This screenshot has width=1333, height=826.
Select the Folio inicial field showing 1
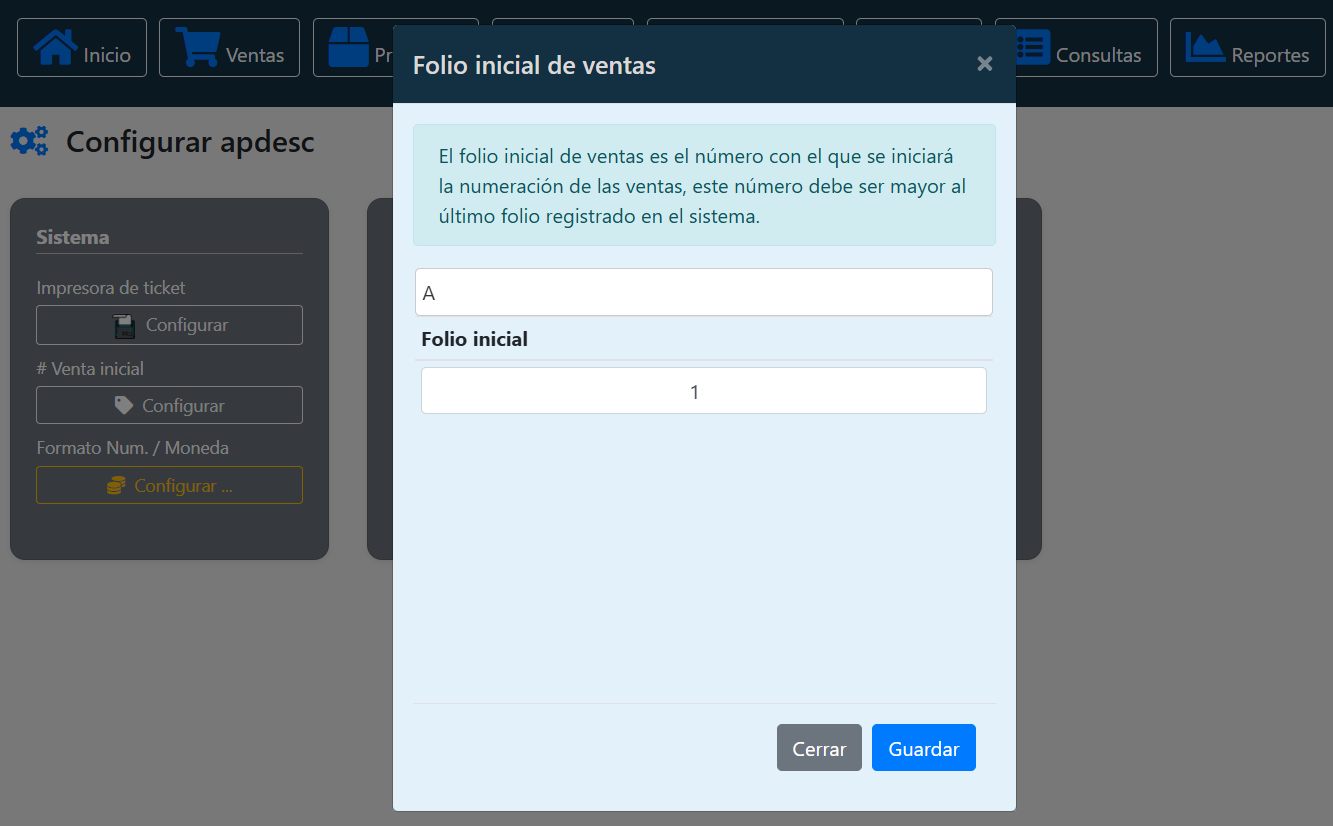coord(703,391)
